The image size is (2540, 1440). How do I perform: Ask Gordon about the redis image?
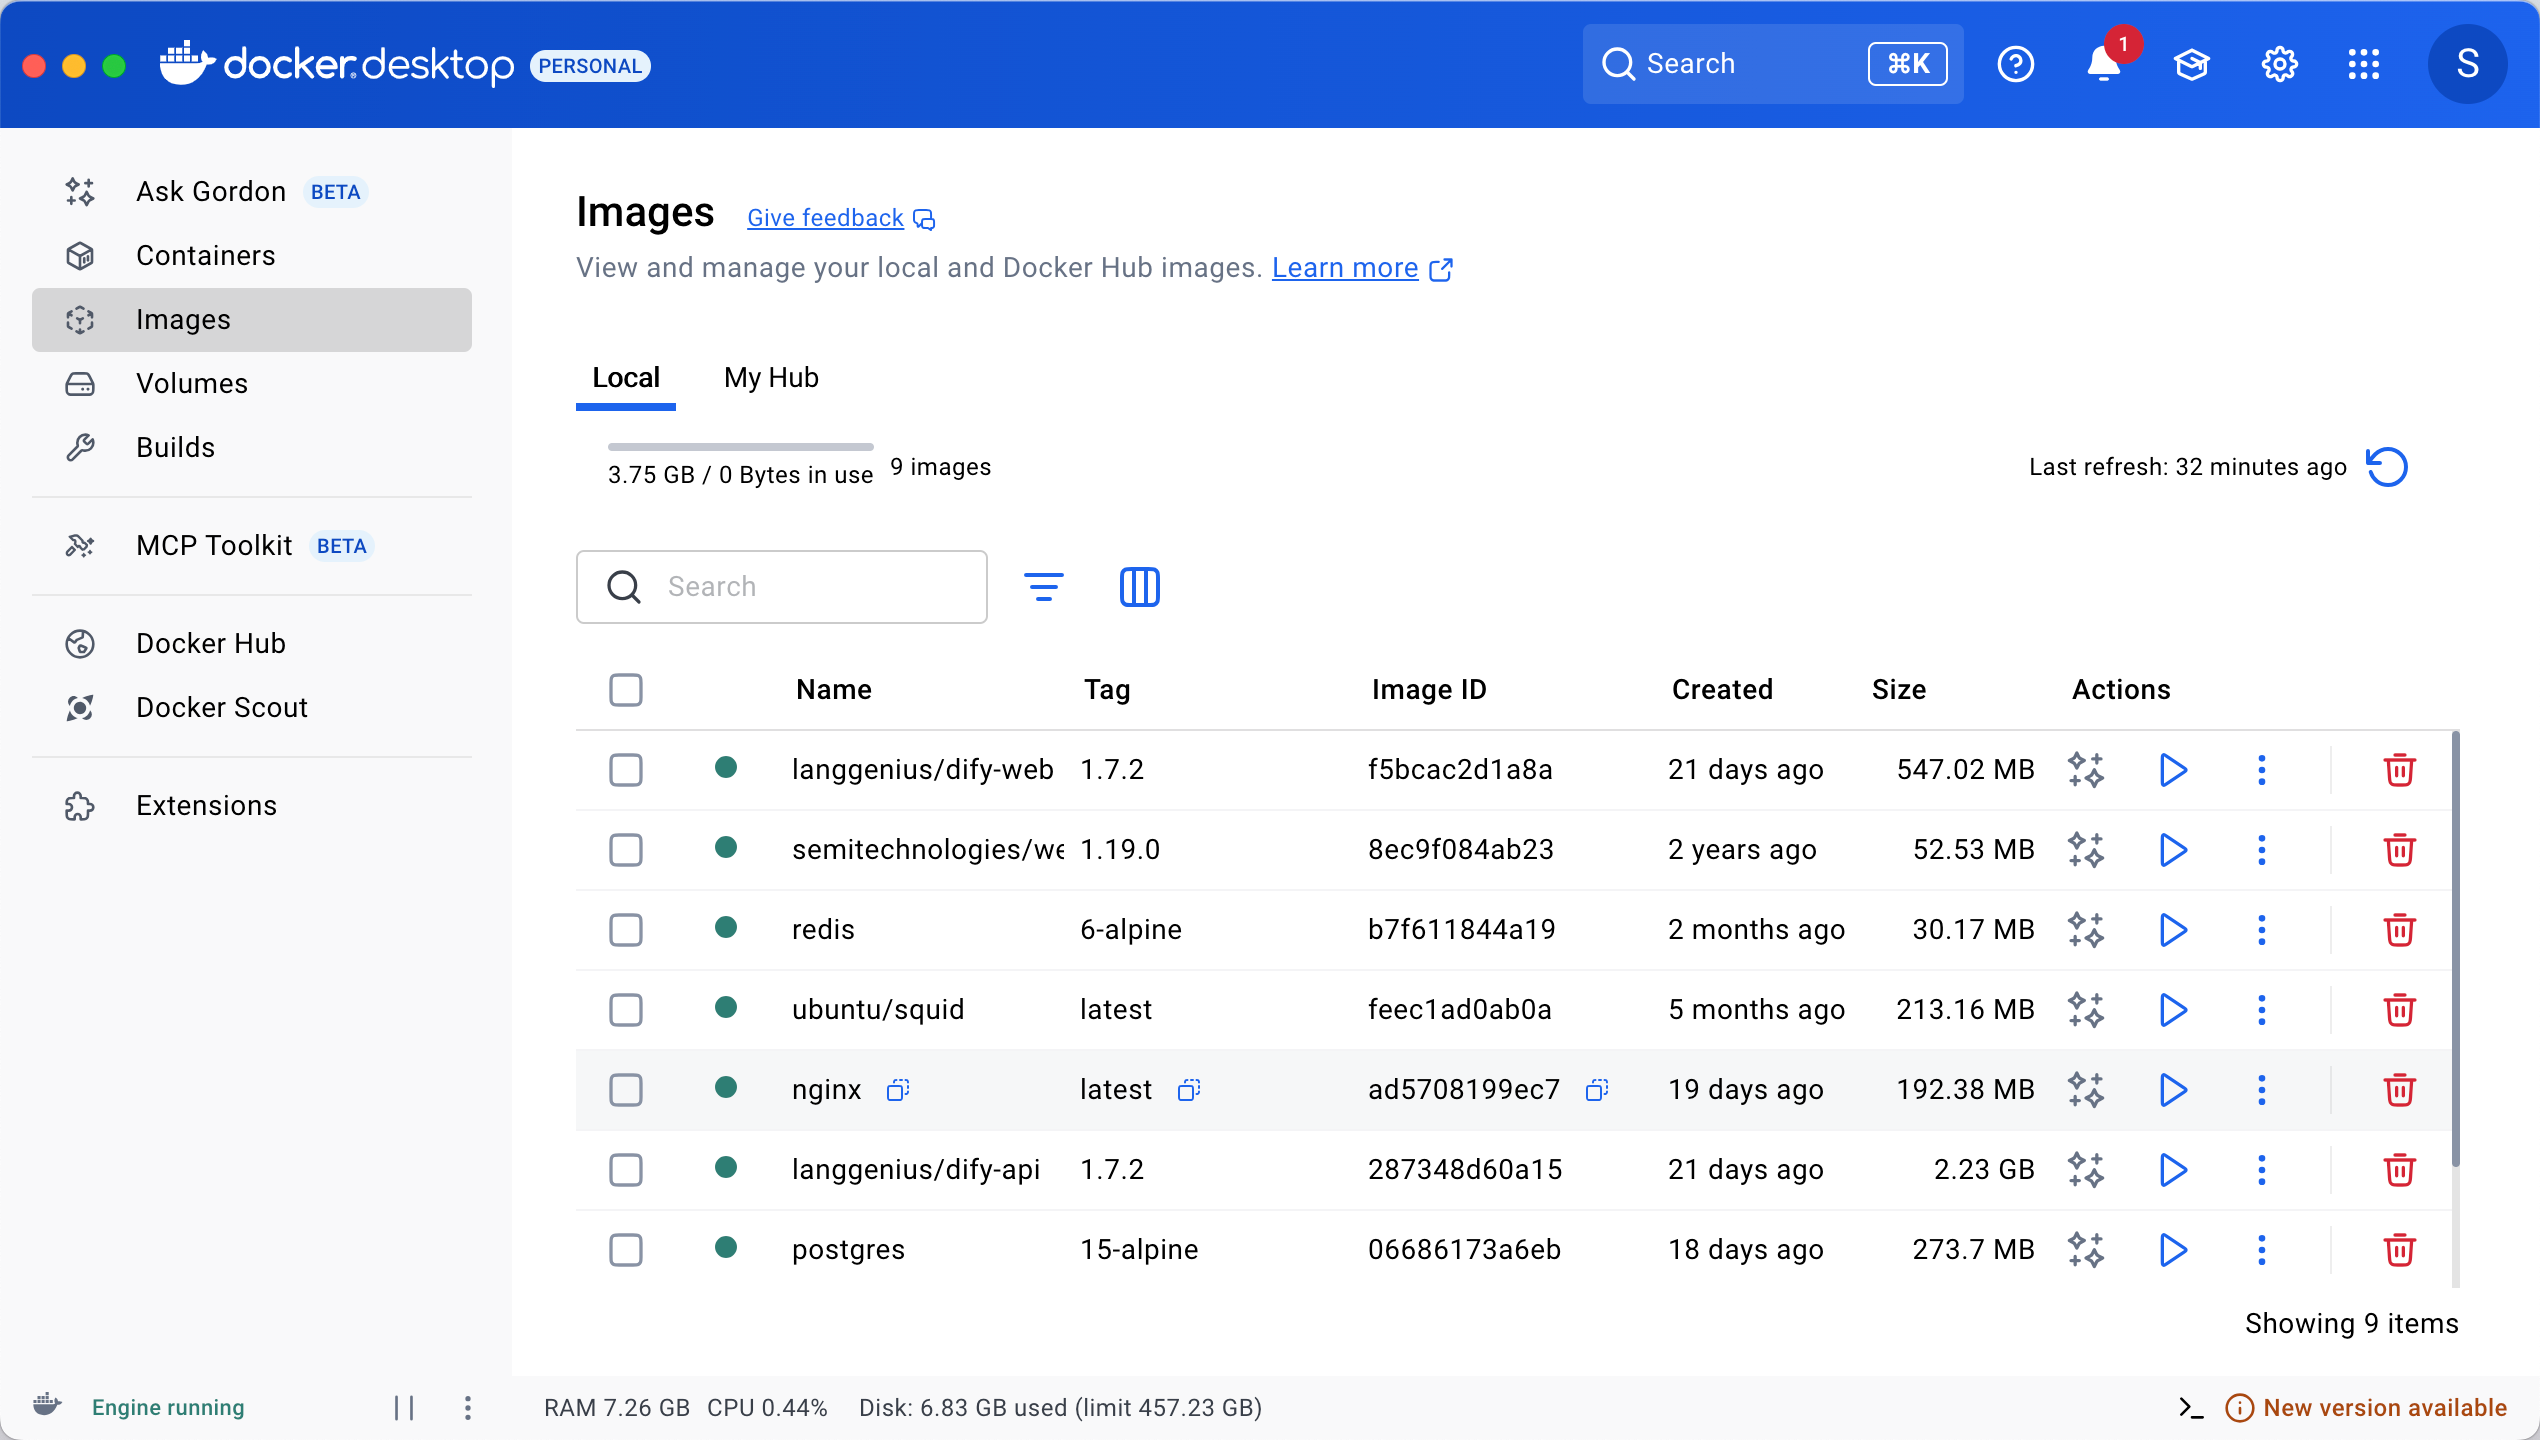click(x=2086, y=930)
